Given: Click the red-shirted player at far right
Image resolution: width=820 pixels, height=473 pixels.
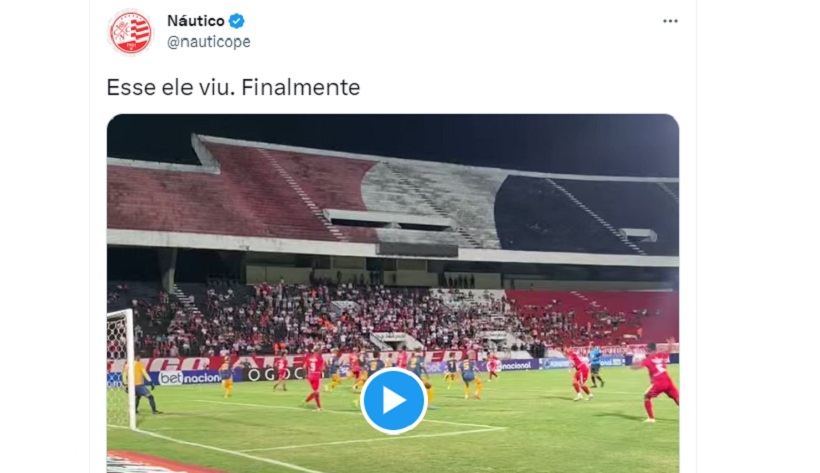Looking at the screenshot, I should pos(658,381).
